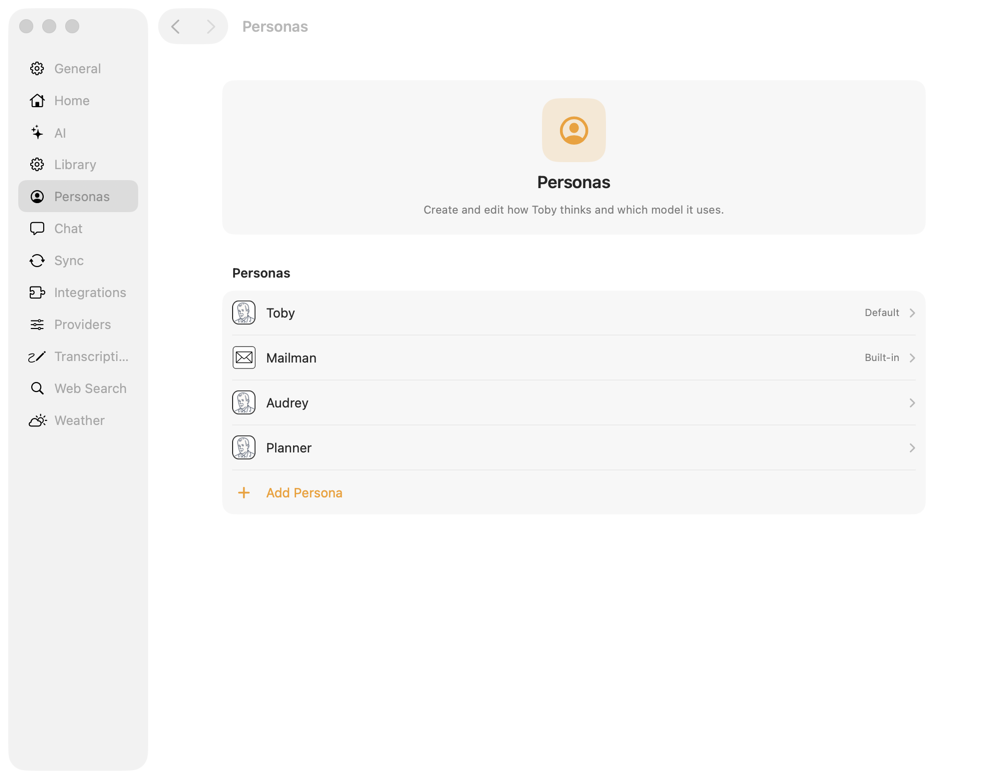The height and width of the screenshot is (779, 1000).
Task: Click Audrey's portrait avatar icon
Action: click(244, 403)
